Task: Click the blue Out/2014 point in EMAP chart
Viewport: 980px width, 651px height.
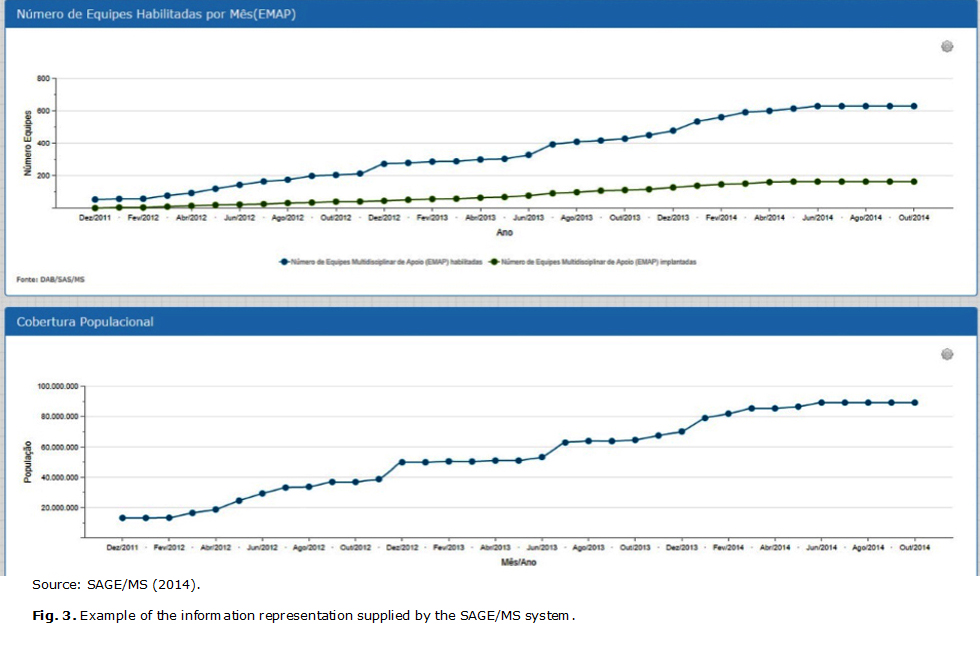Action: [913, 106]
